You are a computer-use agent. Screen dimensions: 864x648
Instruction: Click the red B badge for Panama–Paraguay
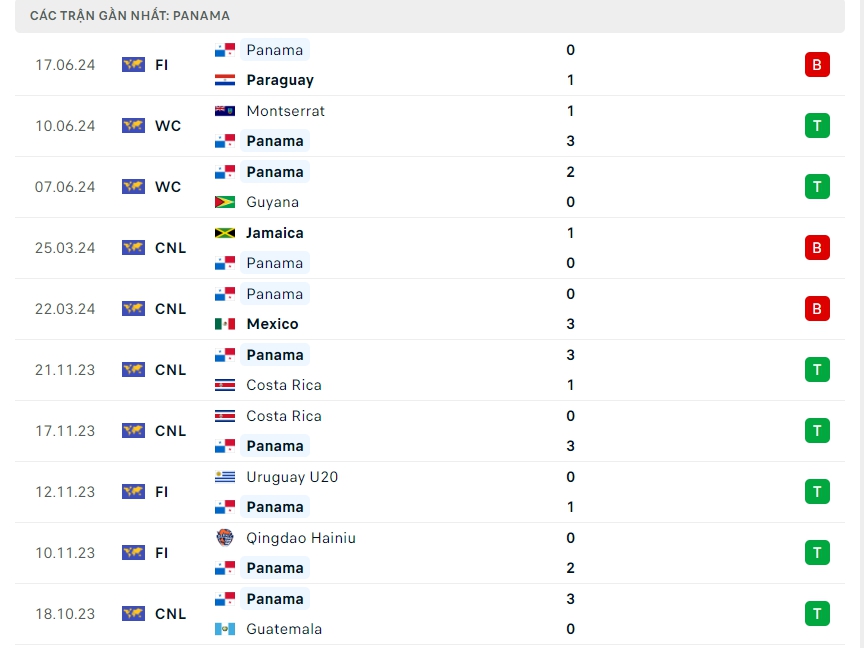[x=817, y=65]
